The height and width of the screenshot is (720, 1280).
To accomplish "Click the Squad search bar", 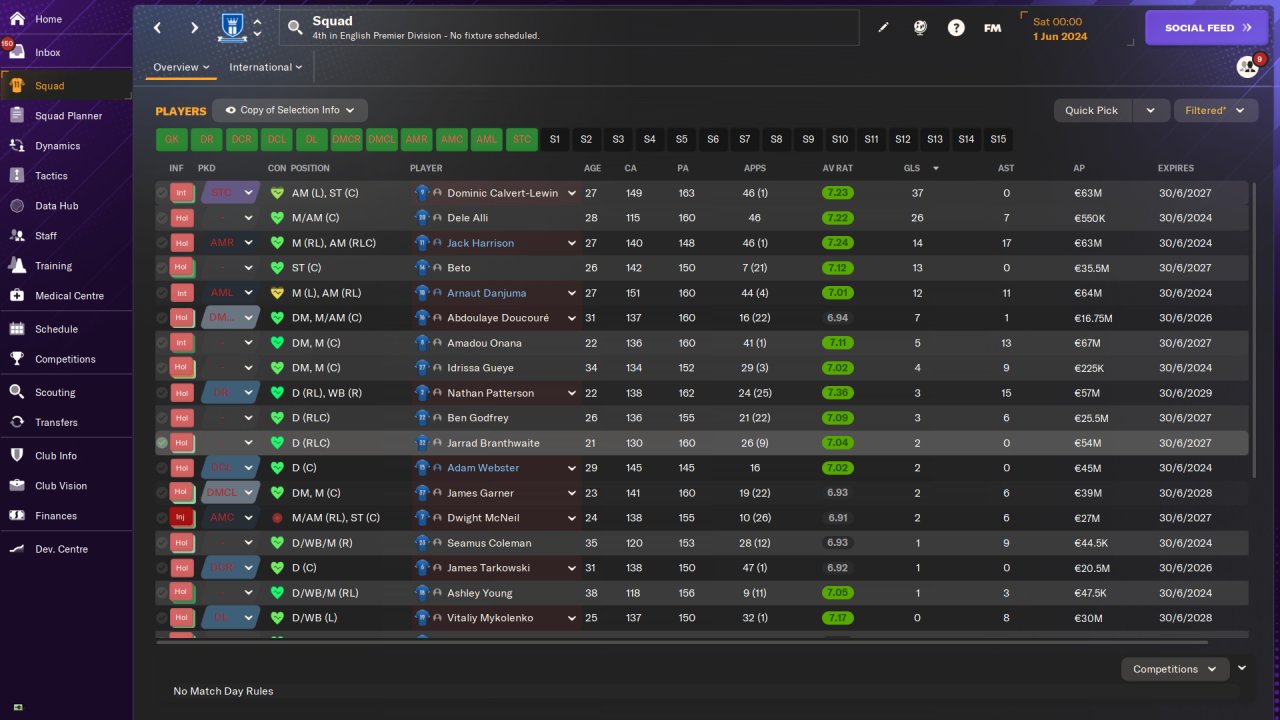I will (569, 28).
